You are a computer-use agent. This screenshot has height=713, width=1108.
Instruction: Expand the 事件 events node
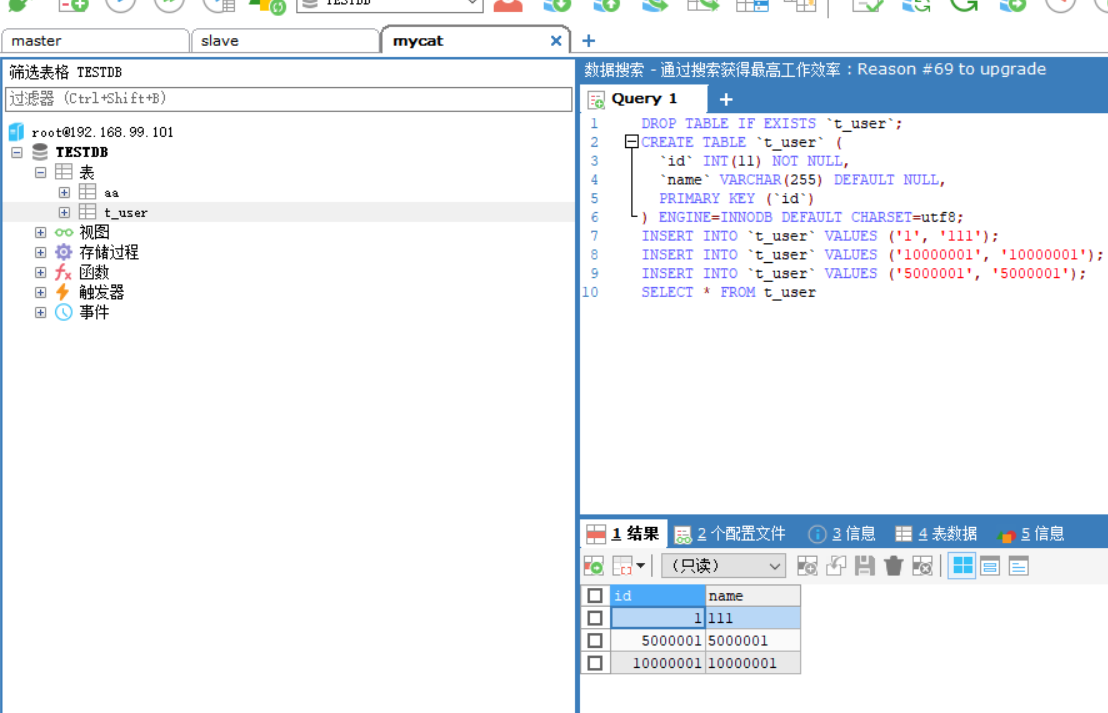click(40, 312)
